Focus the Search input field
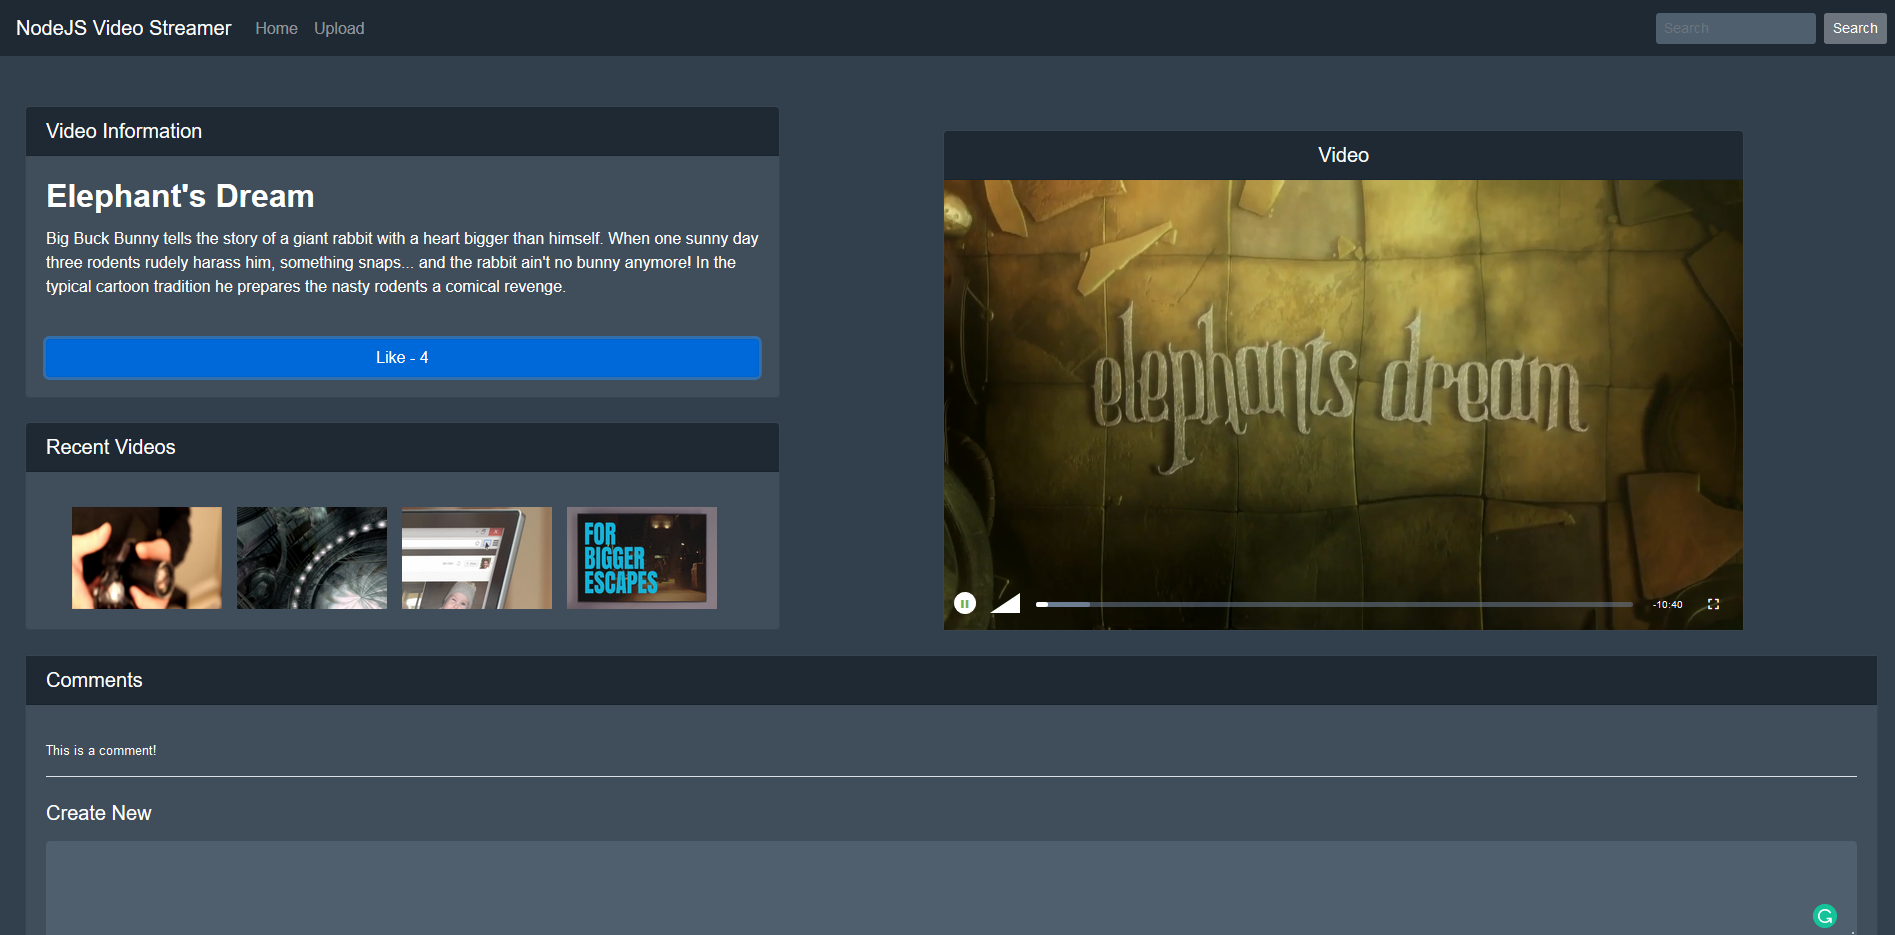The image size is (1895, 935). [x=1735, y=28]
